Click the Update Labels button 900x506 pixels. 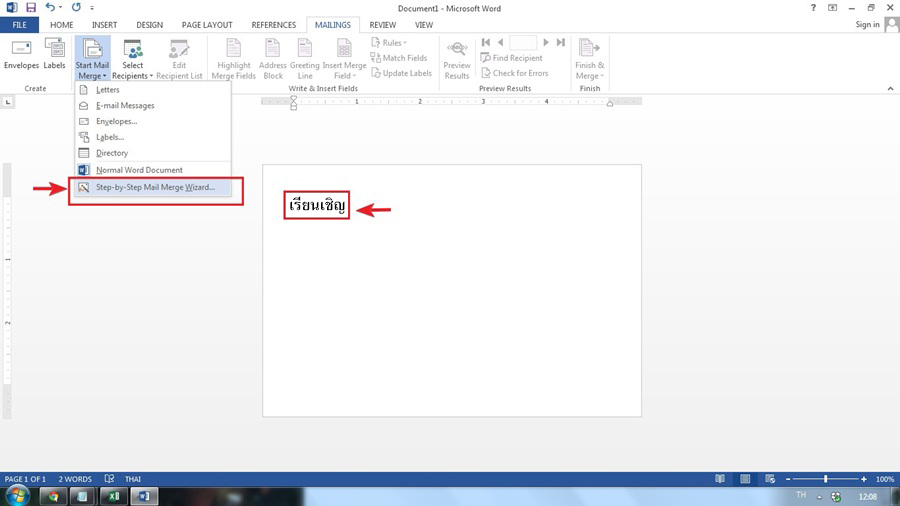[401, 73]
